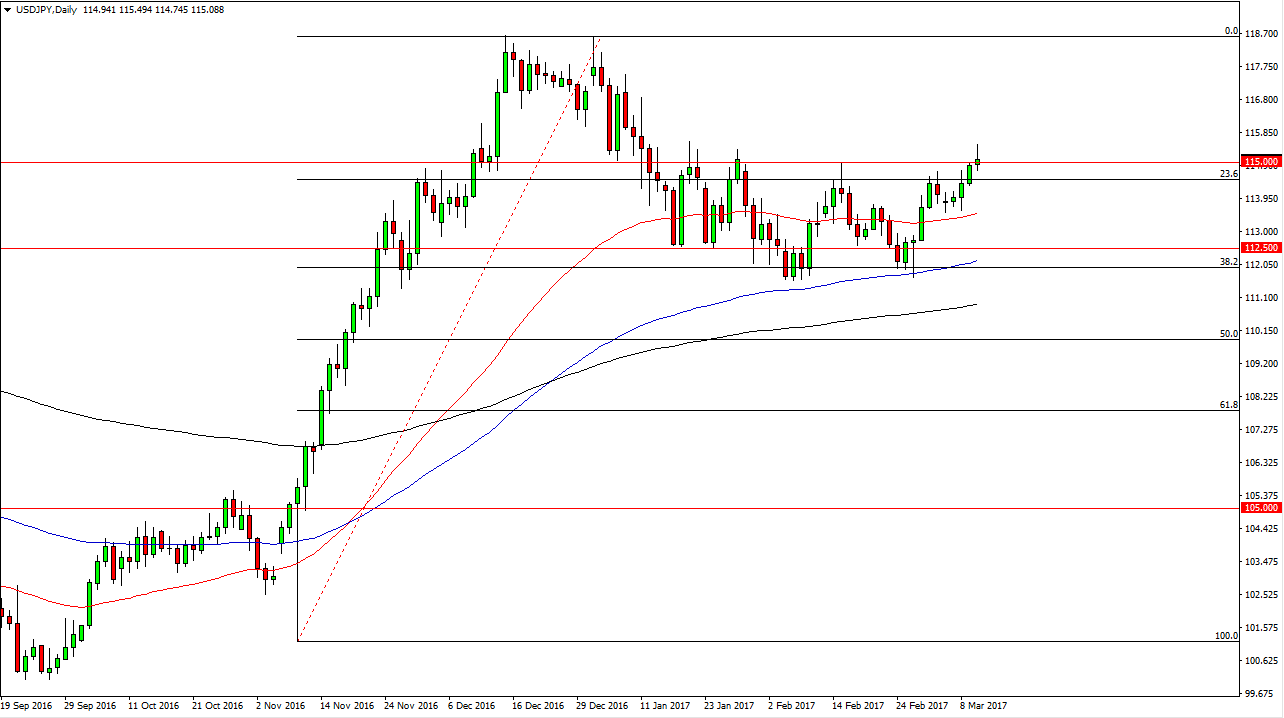1284x718 pixels.
Task: Click the Fibonacci 0.0 level label
Action: click(x=1232, y=31)
